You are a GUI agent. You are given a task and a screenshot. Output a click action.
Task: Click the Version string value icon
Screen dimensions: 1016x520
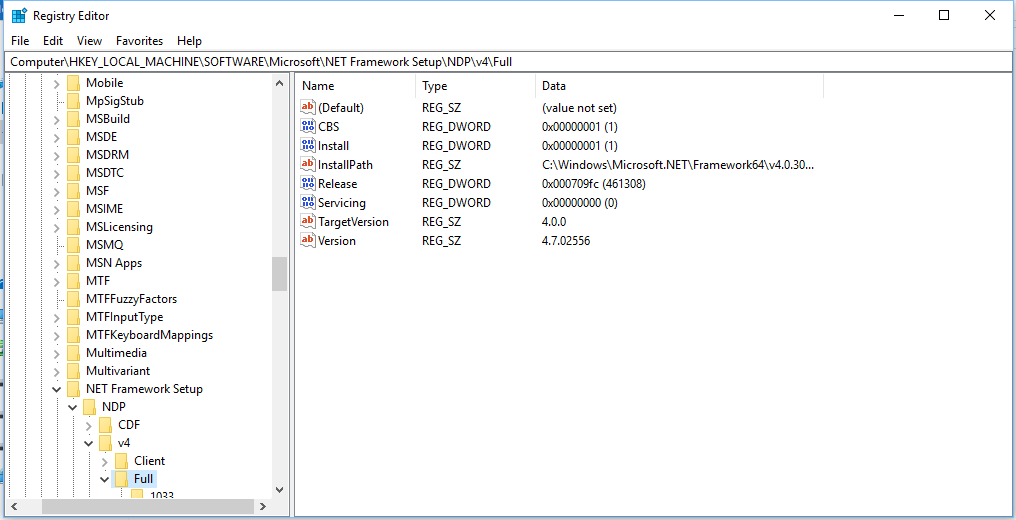(308, 240)
